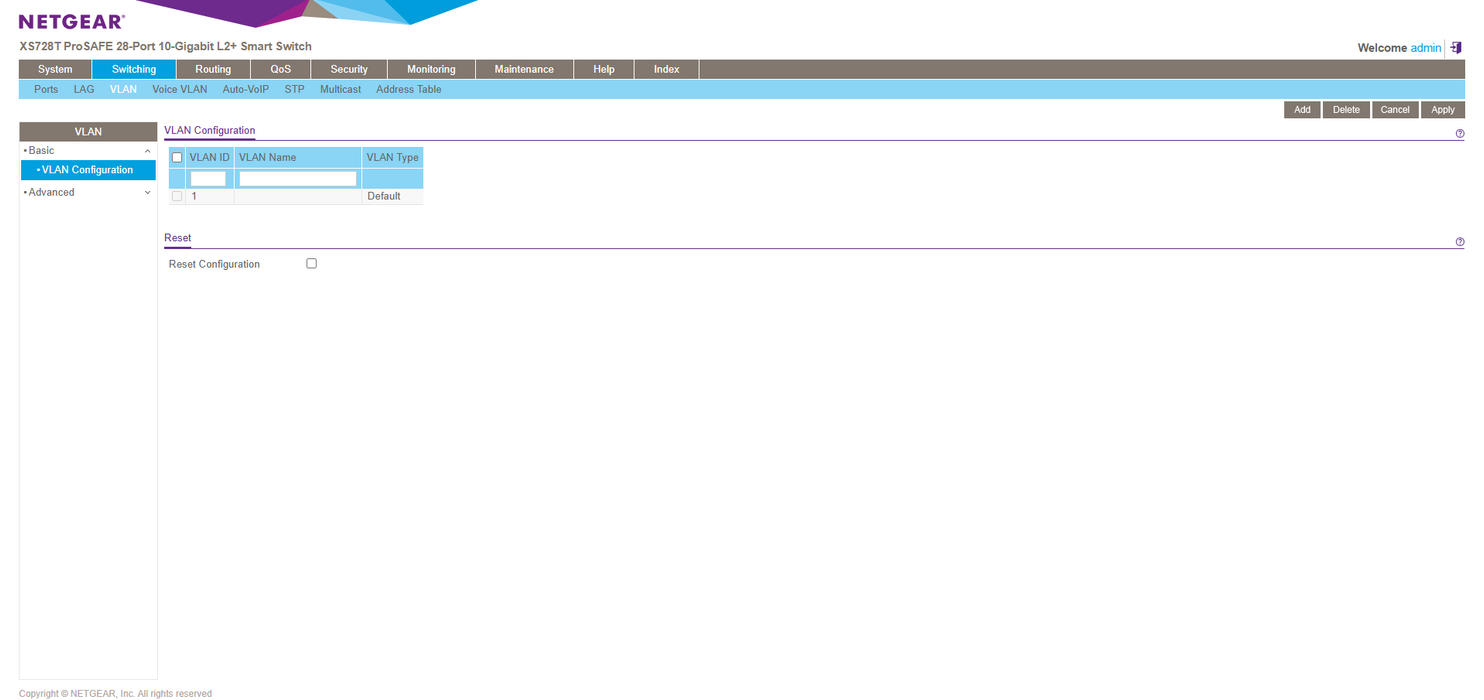
Task: Select VLAN Configuration in sidebar
Action: pyautogui.click(x=88, y=170)
